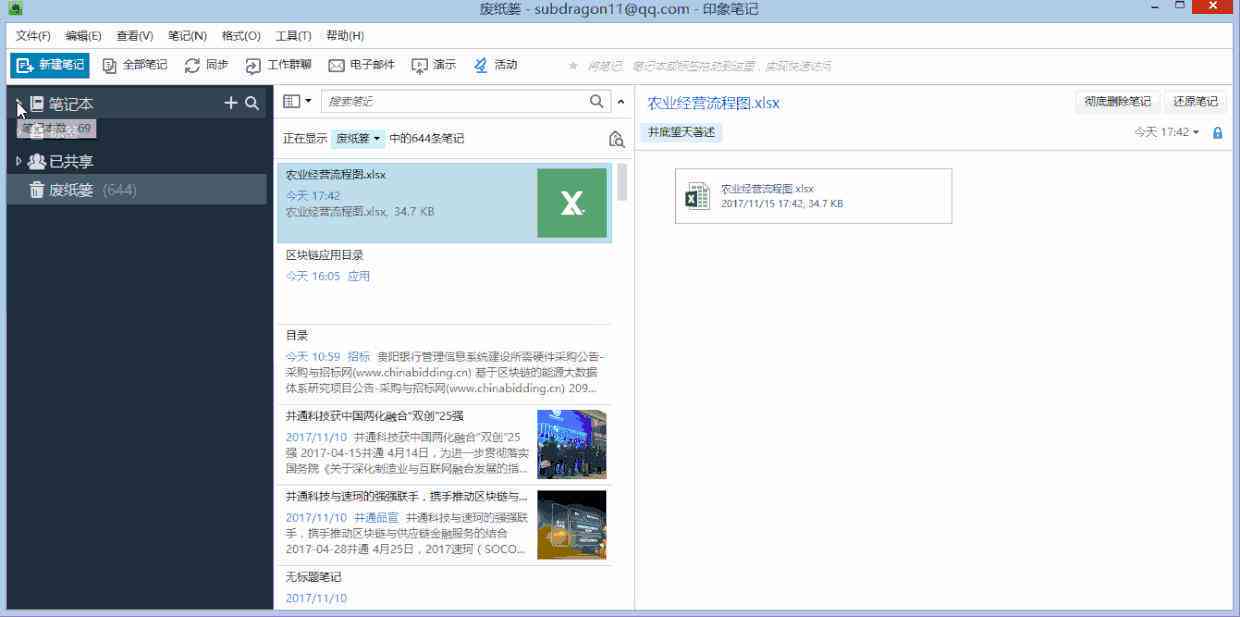This screenshot has width=1240, height=617.
Task: Open 工作群聊 work chat
Action: pyautogui.click(x=279, y=65)
